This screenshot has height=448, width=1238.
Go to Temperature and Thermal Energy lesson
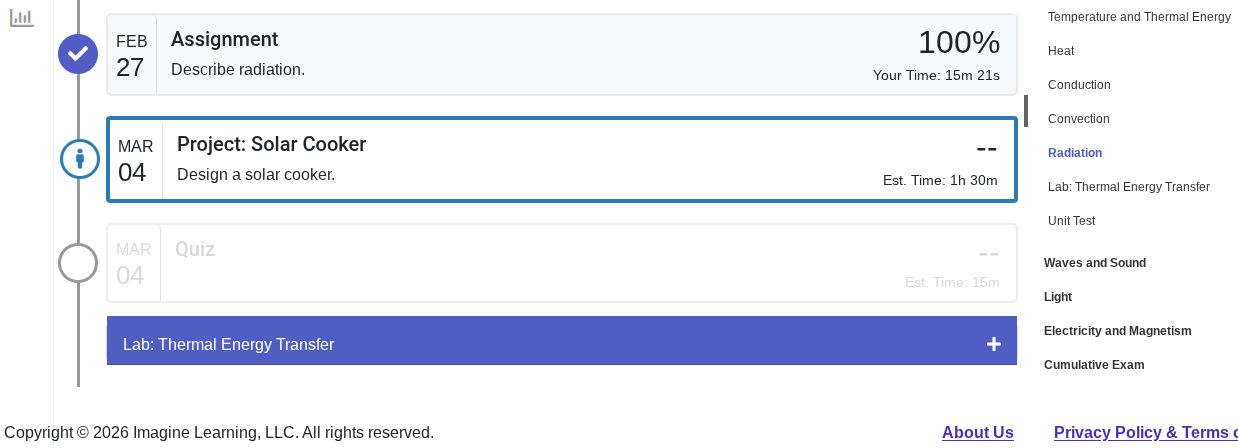point(1139,17)
